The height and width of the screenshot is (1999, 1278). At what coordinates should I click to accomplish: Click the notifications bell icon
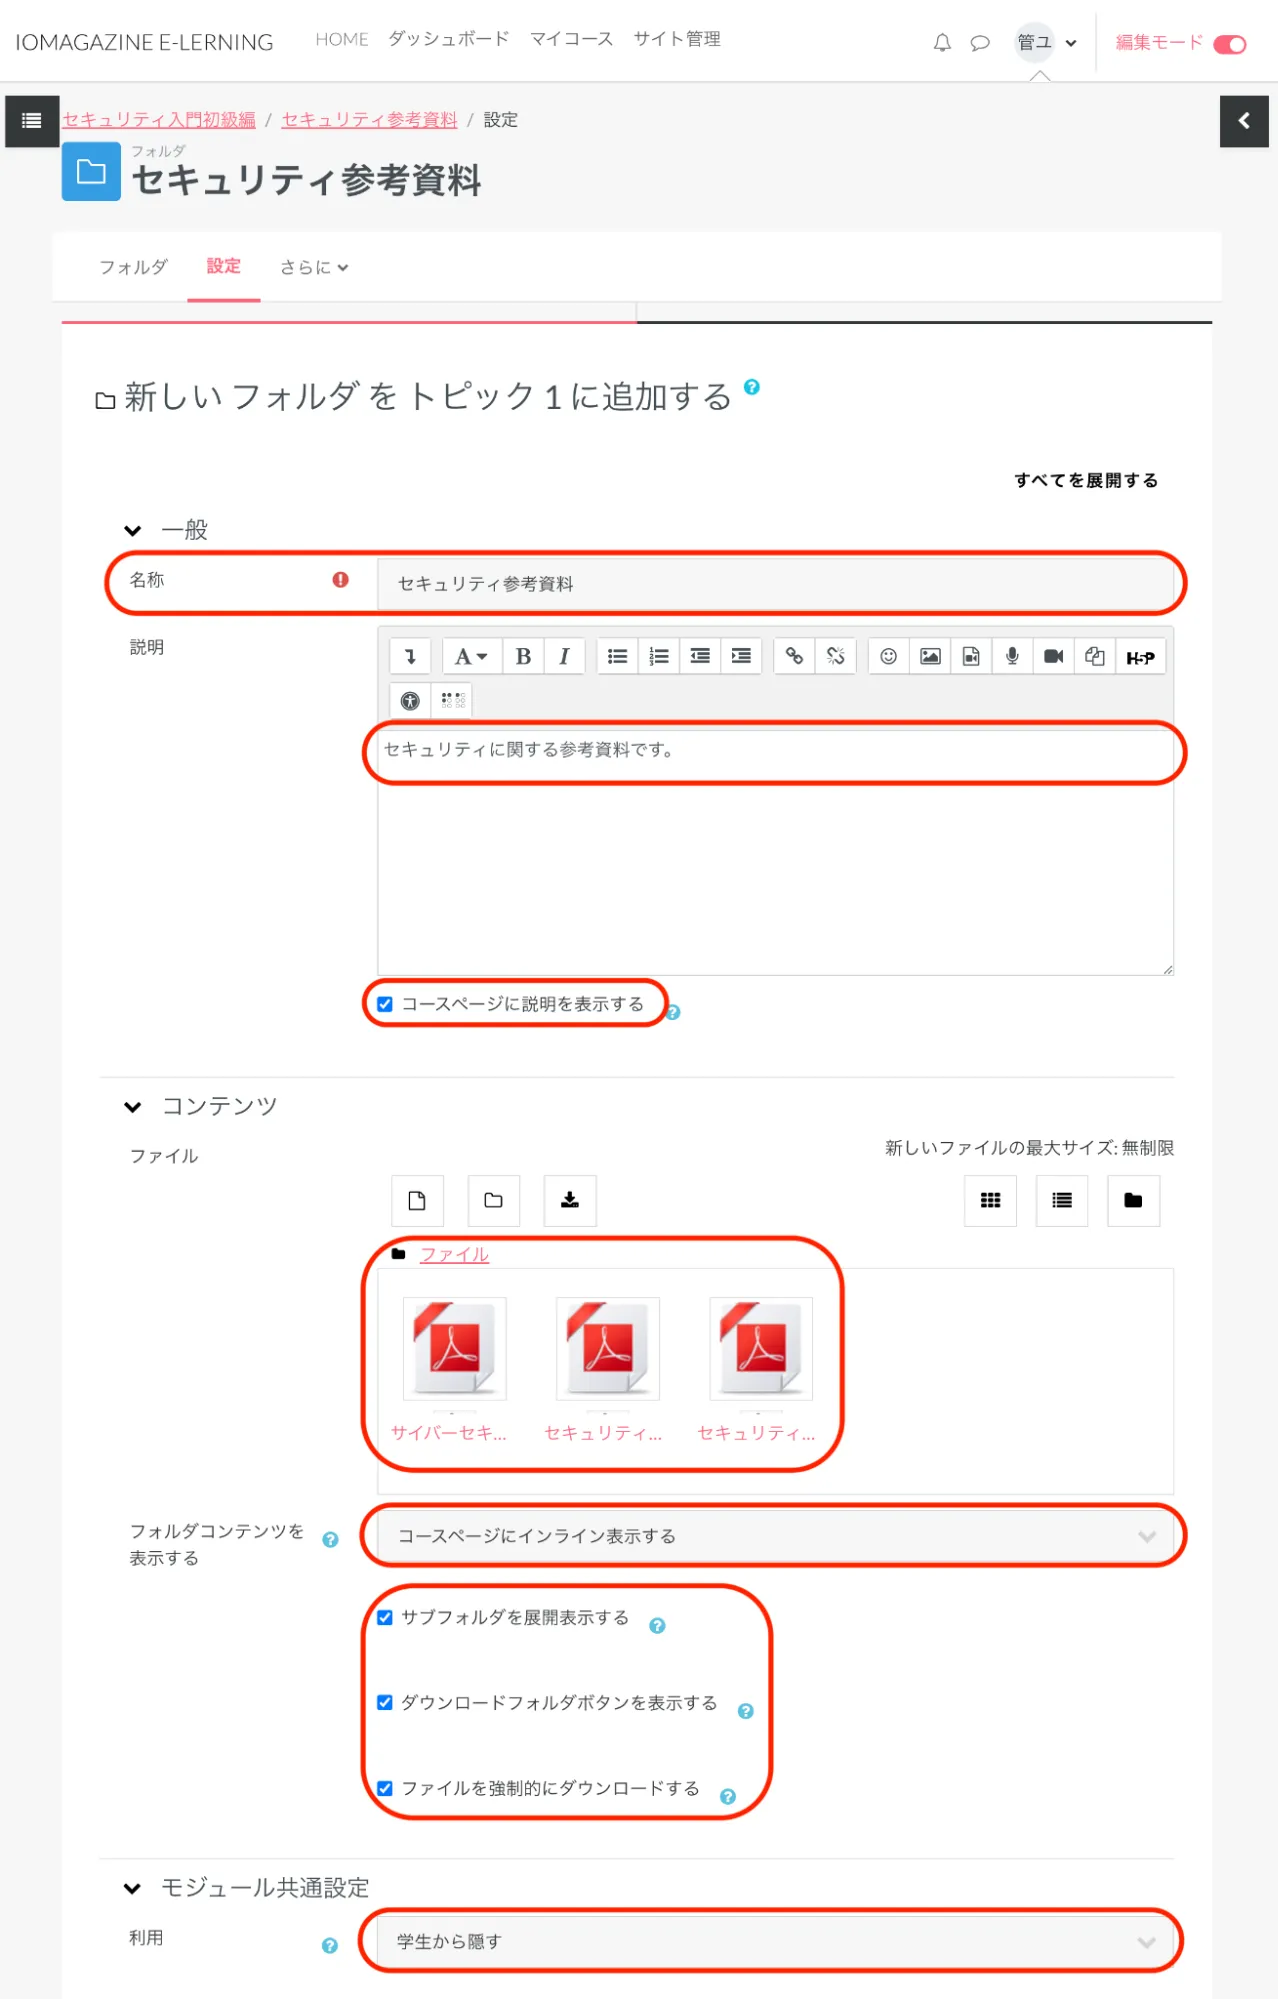point(941,43)
